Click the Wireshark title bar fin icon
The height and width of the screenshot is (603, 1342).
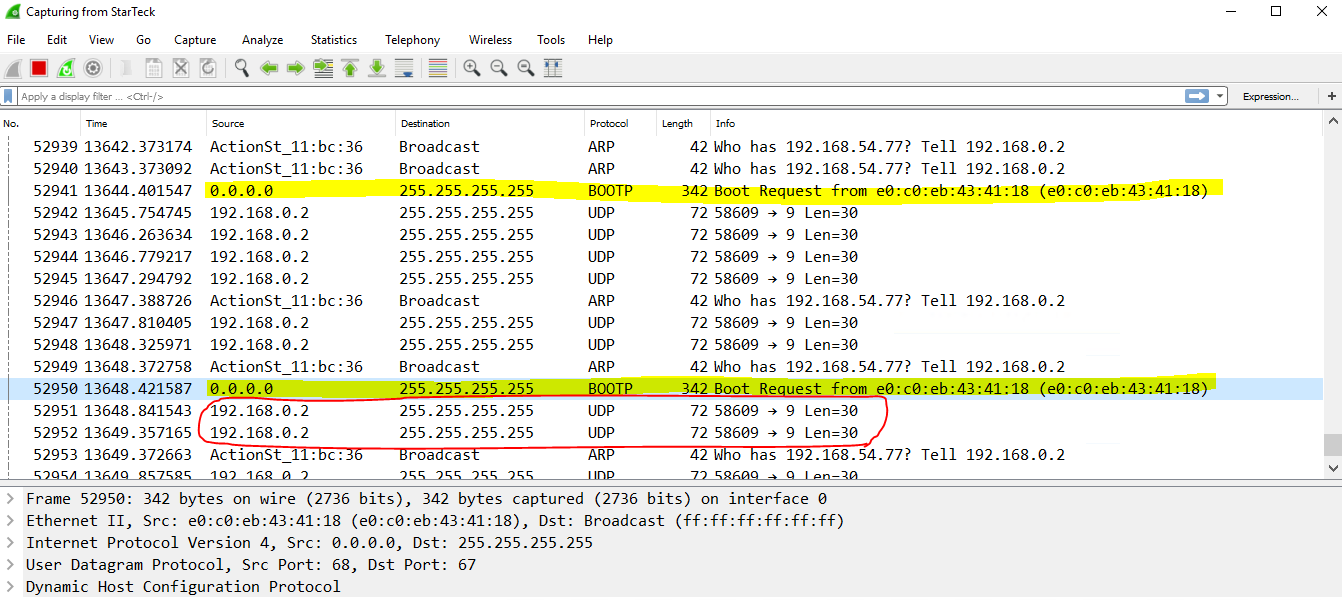point(13,12)
